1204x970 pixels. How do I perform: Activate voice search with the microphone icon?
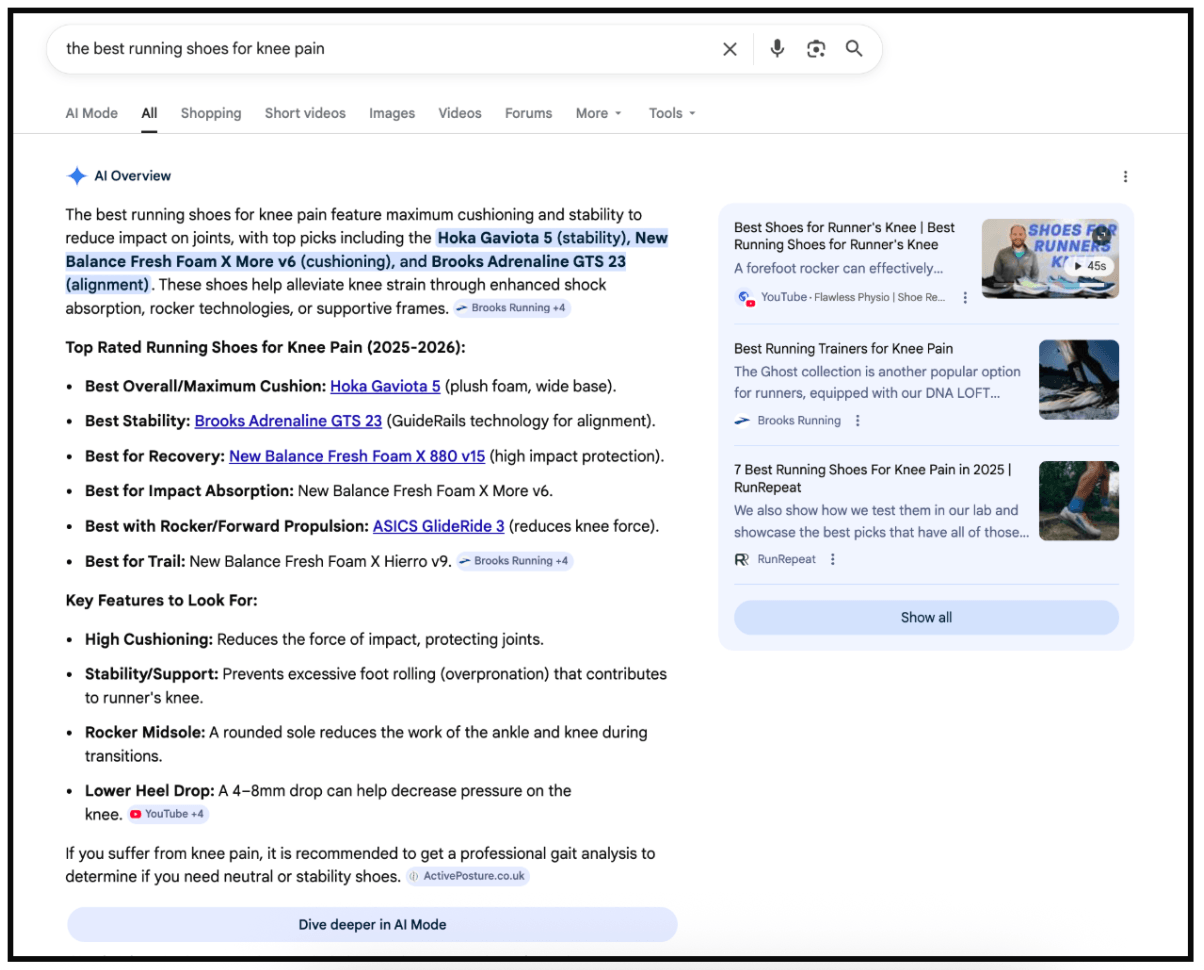[x=777, y=48]
